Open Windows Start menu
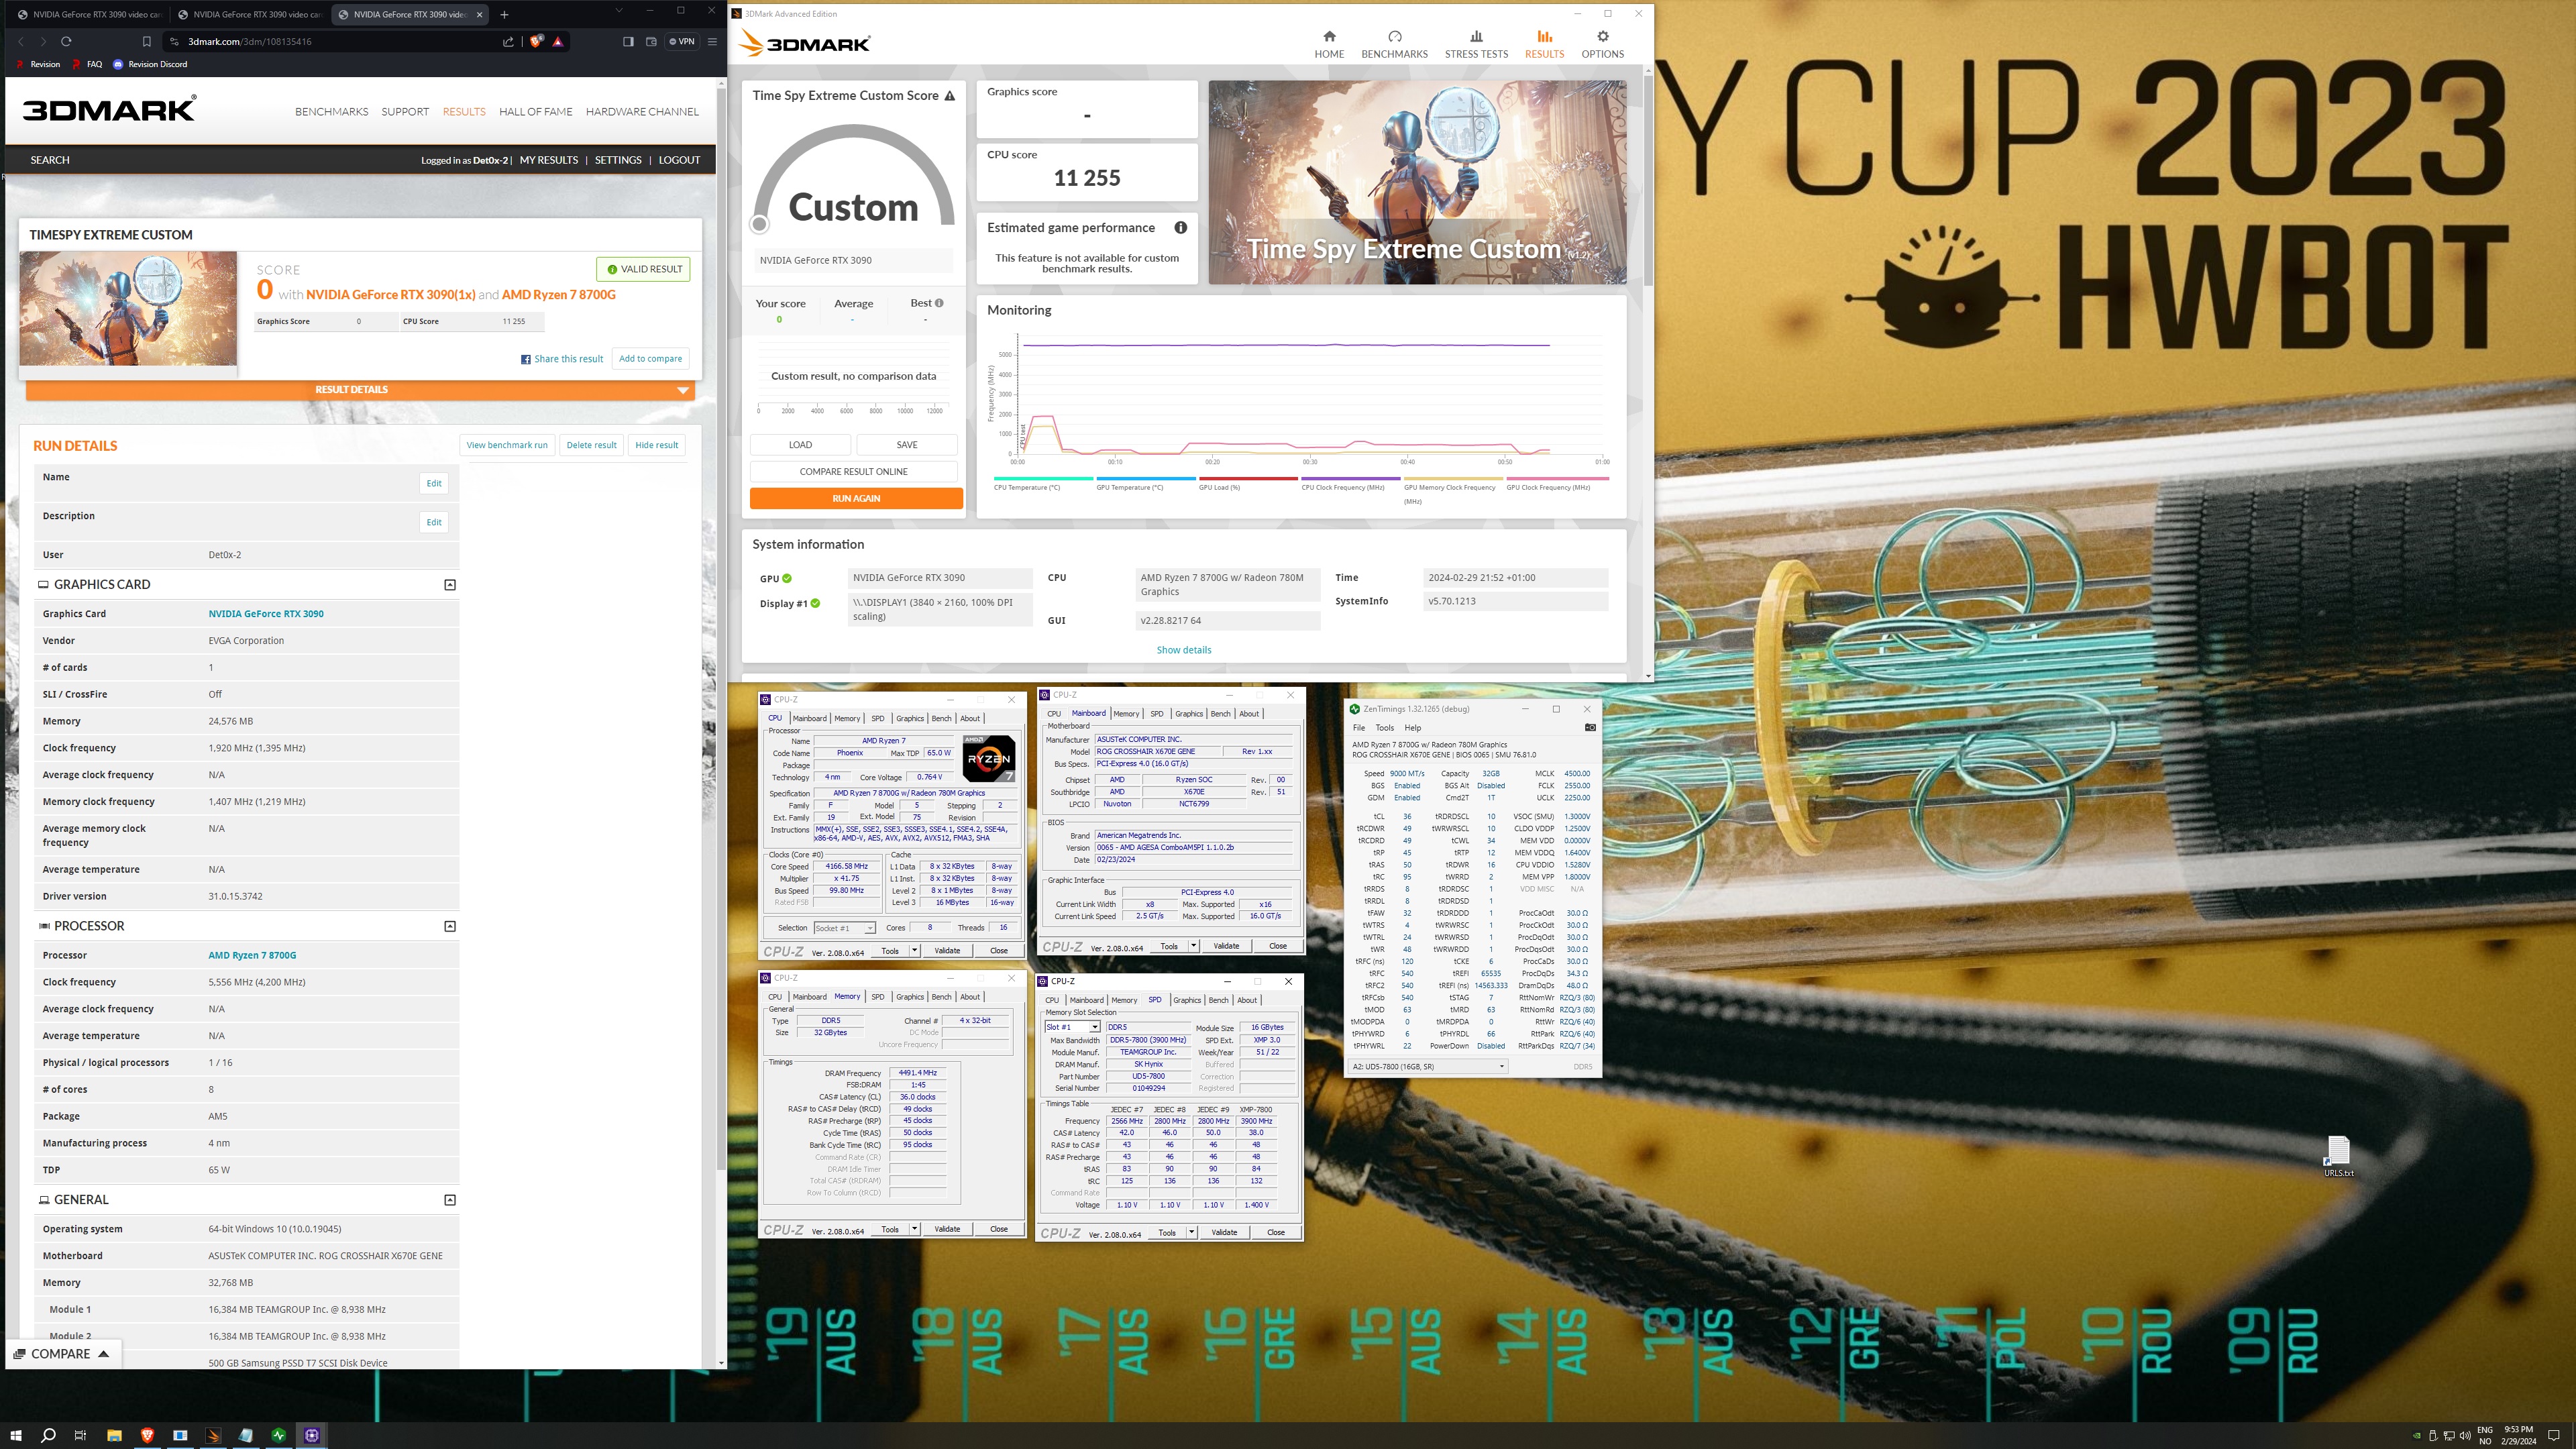The height and width of the screenshot is (1449, 2576). (x=16, y=1435)
